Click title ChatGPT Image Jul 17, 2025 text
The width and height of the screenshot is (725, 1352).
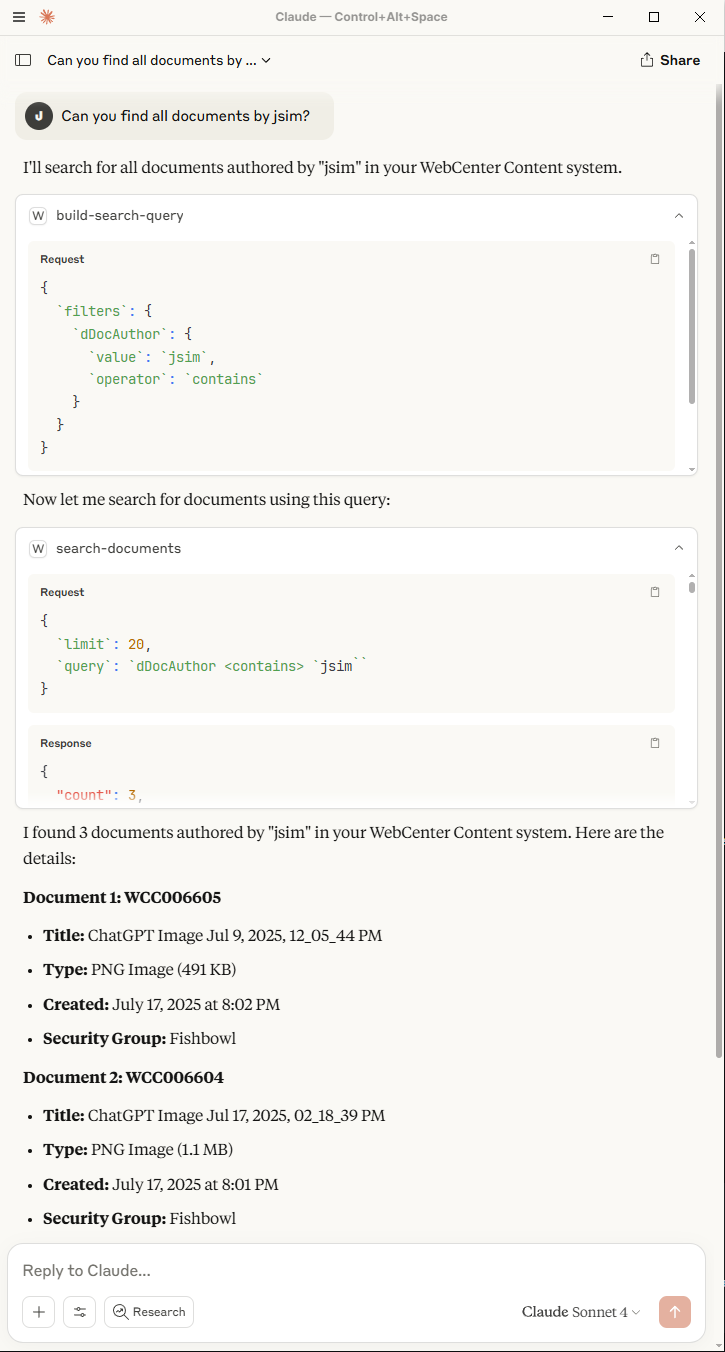pos(237,1115)
